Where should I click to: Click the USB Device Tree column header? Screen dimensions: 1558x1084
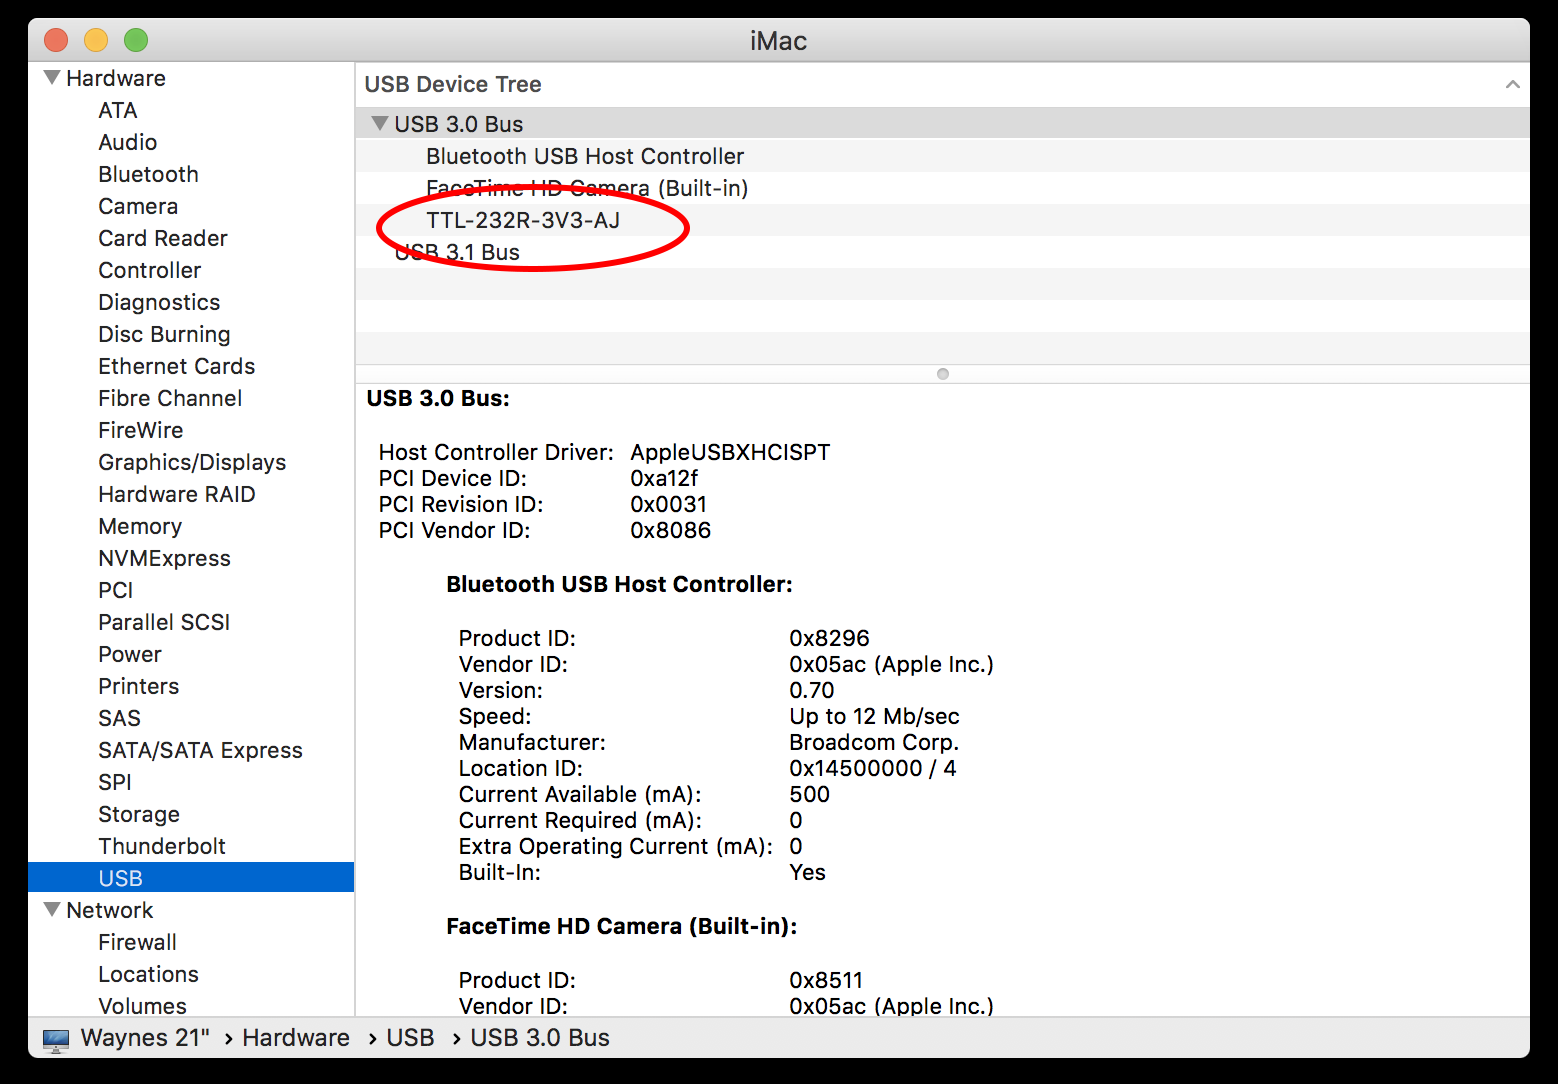(942, 85)
